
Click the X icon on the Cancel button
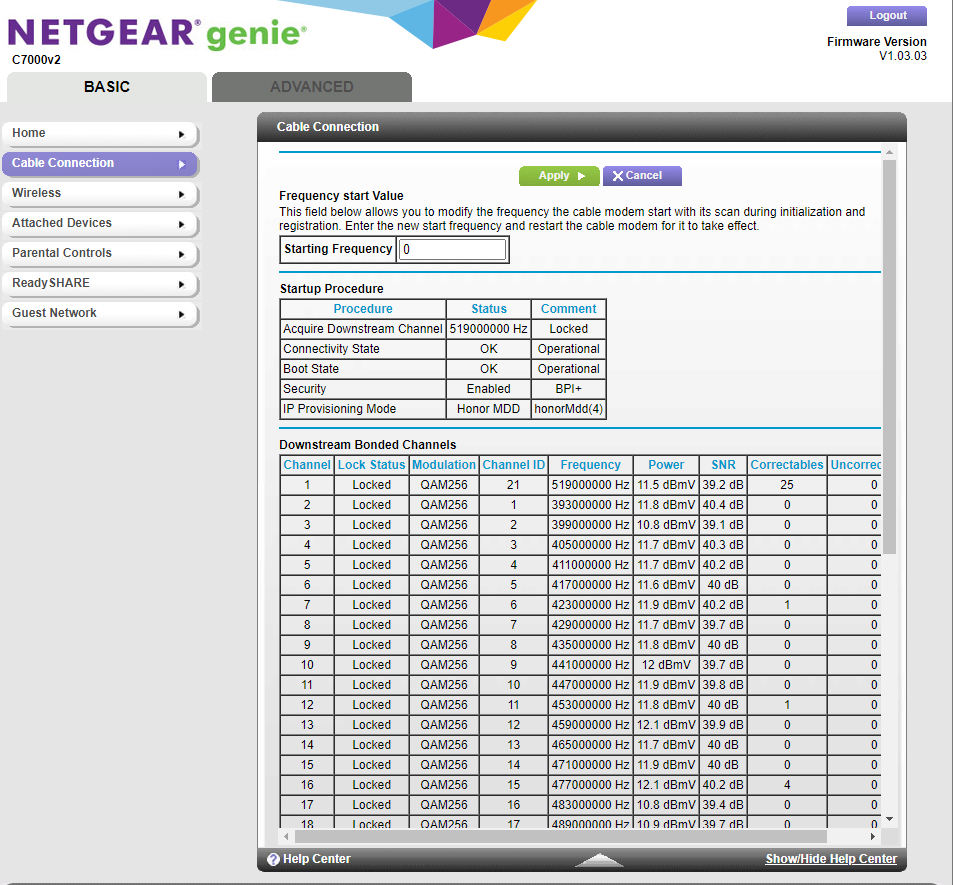616,175
